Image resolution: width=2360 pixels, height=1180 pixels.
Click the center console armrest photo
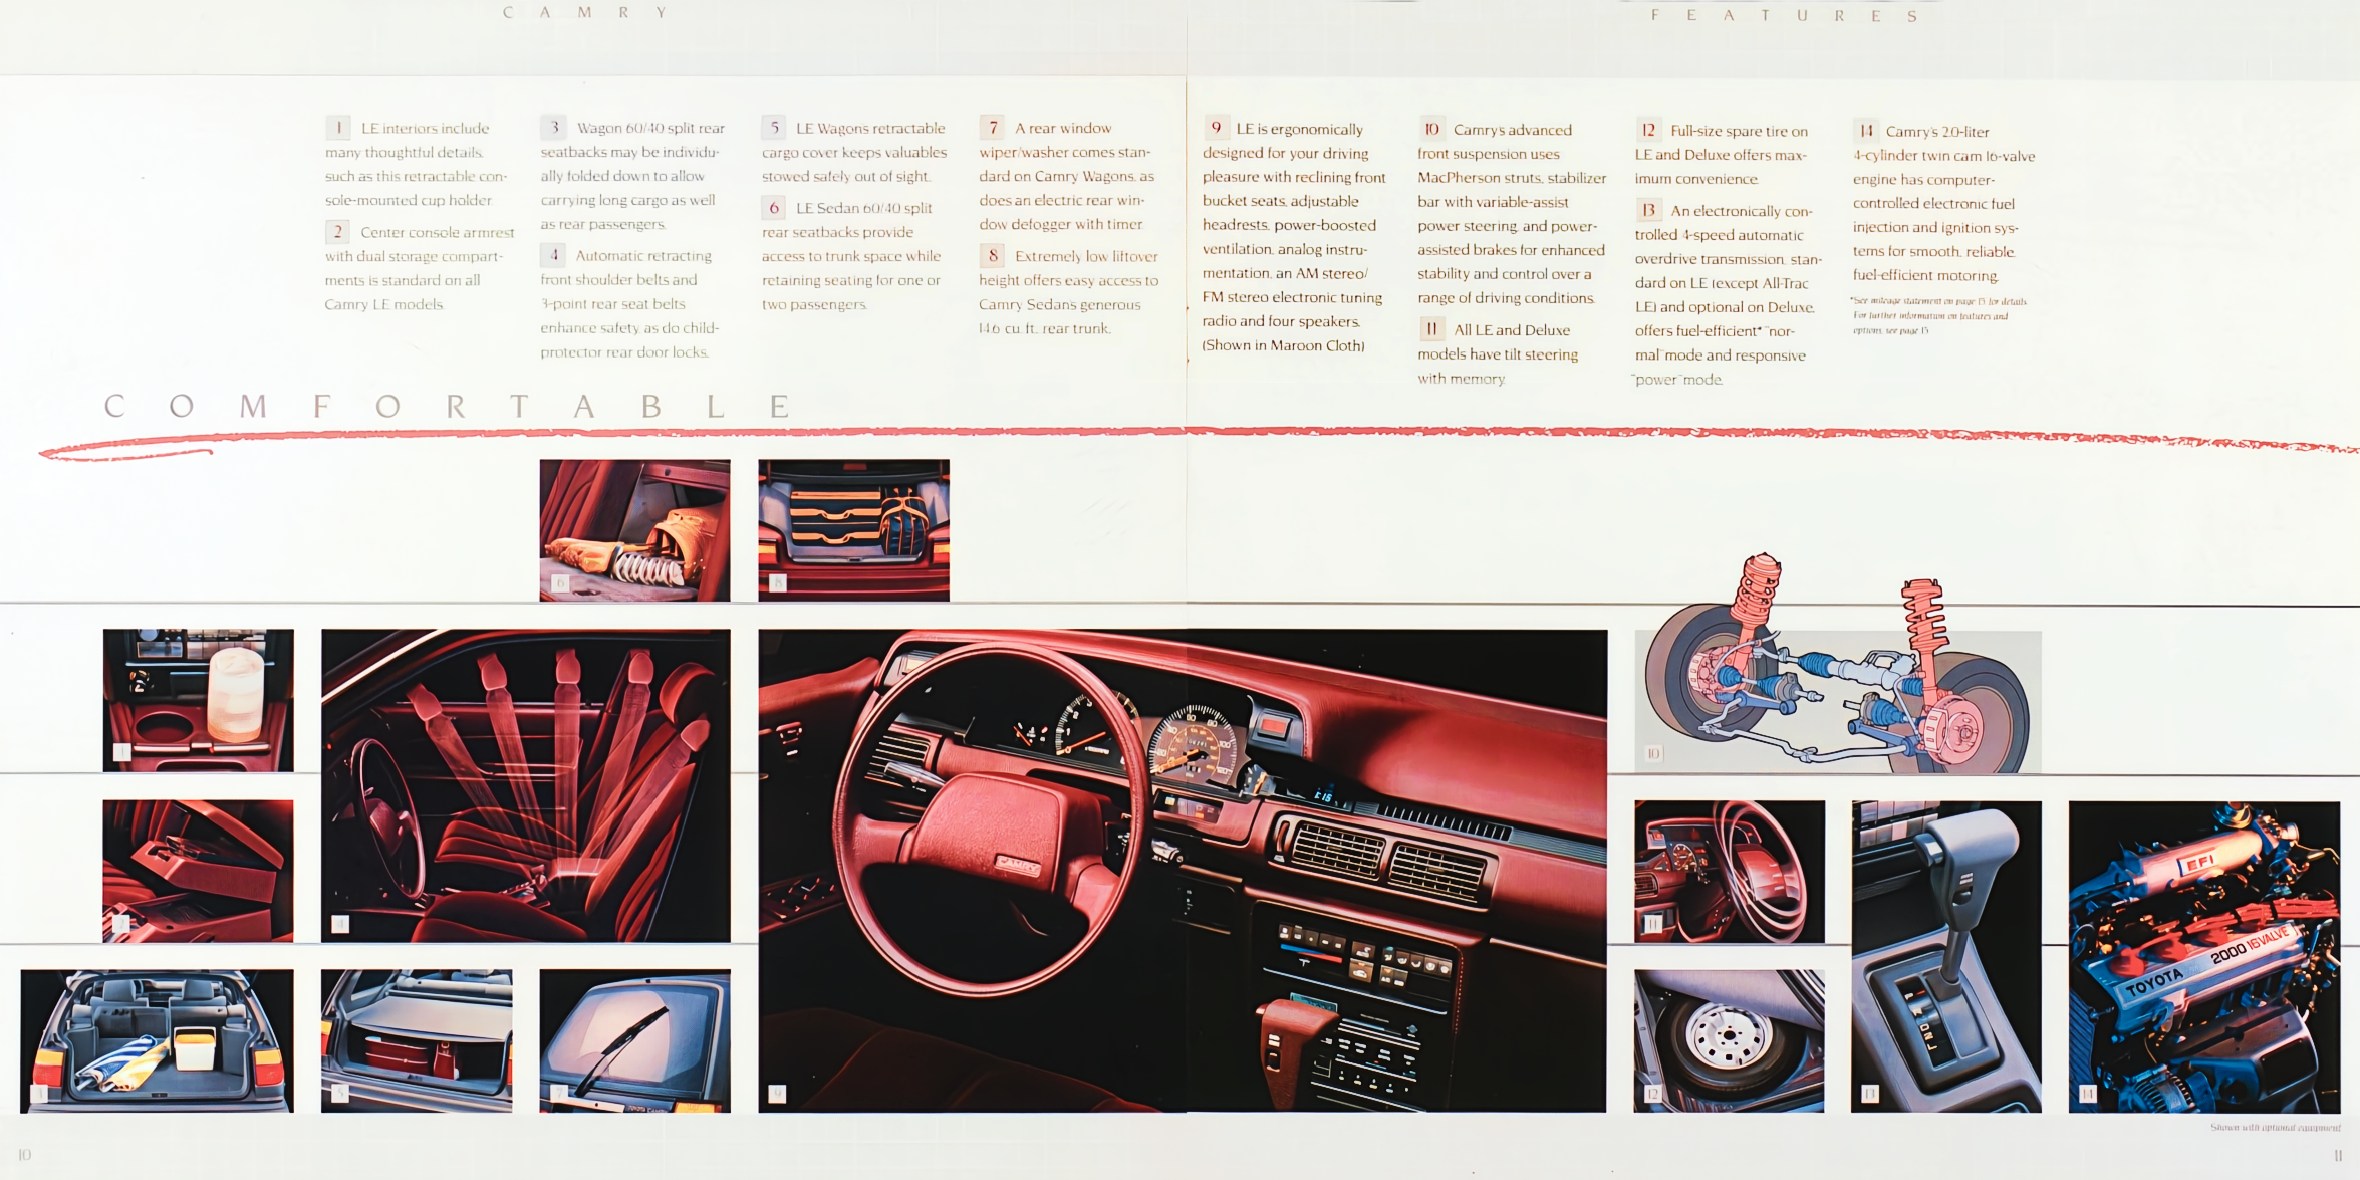(198, 870)
